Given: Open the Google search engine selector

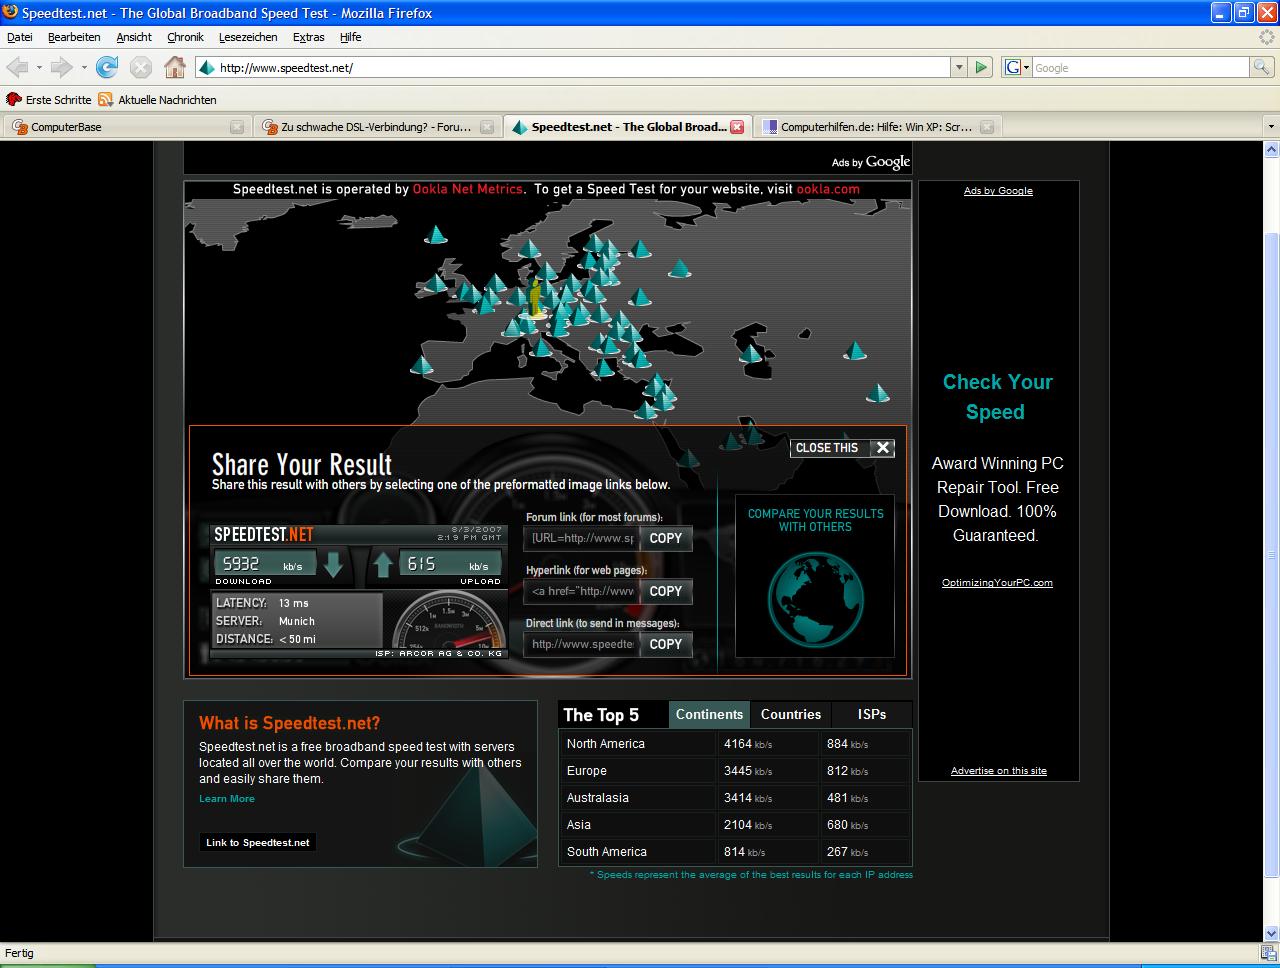Looking at the screenshot, I should (x=1017, y=67).
